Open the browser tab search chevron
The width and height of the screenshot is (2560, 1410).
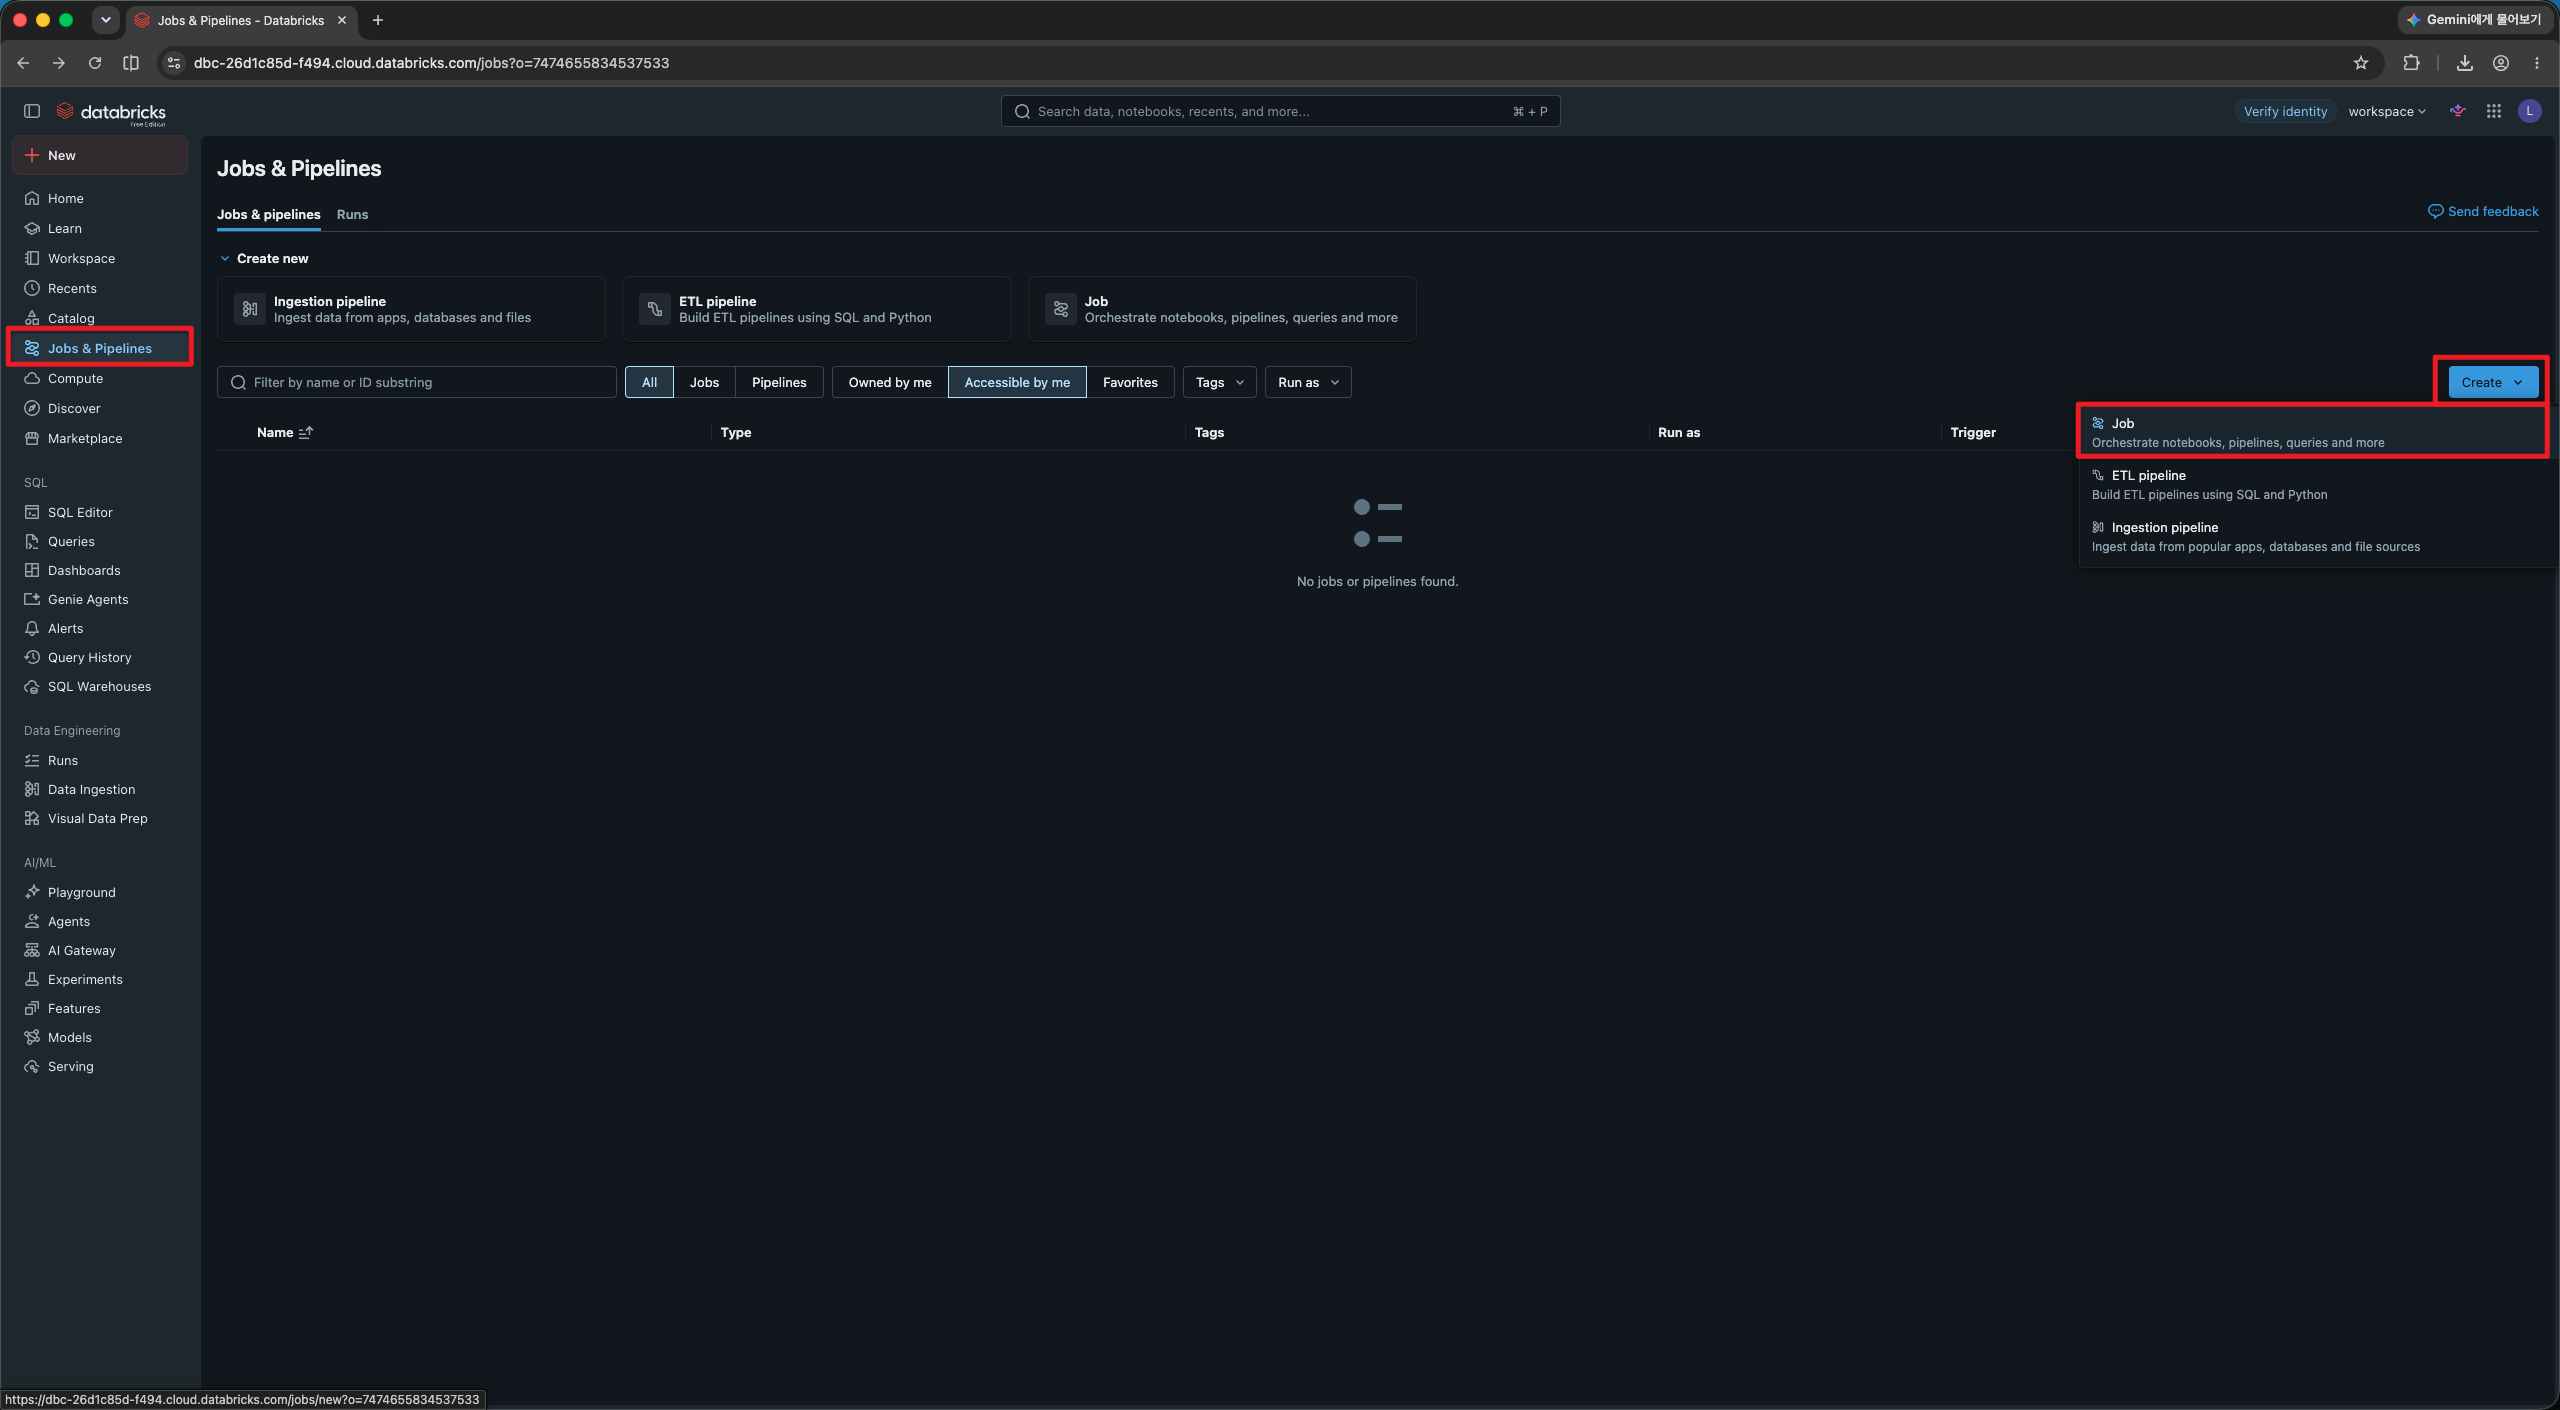[x=105, y=20]
